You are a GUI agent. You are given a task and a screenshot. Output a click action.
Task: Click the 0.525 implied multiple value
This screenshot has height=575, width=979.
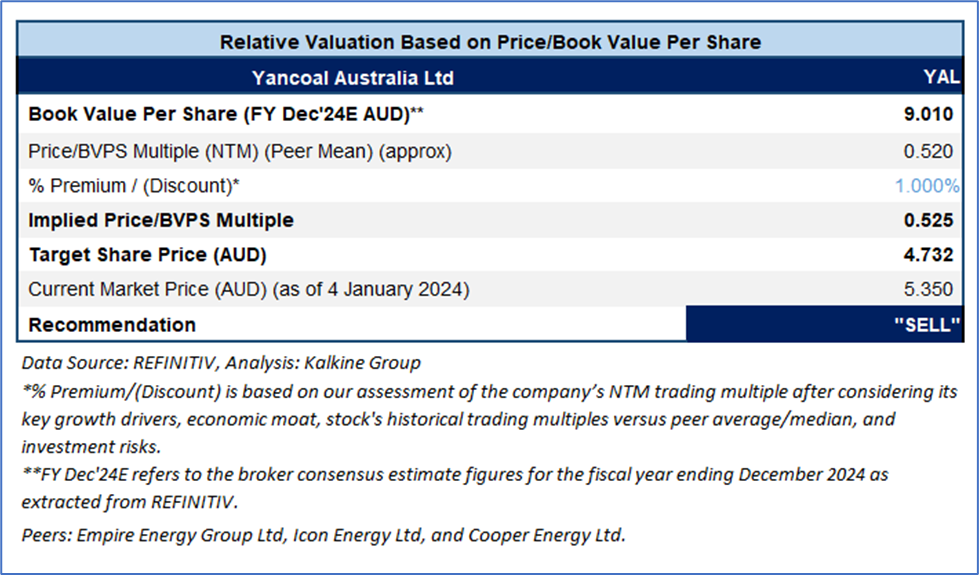pos(928,220)
